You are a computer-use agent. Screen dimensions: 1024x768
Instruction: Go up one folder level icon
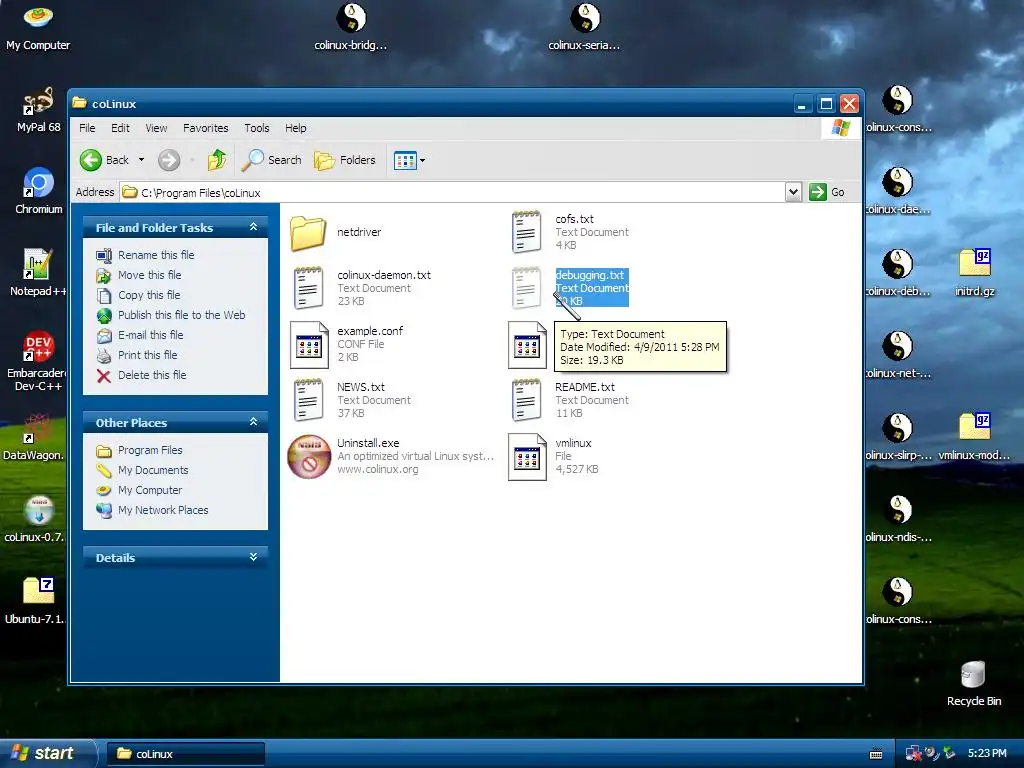(x=217, y=160)
